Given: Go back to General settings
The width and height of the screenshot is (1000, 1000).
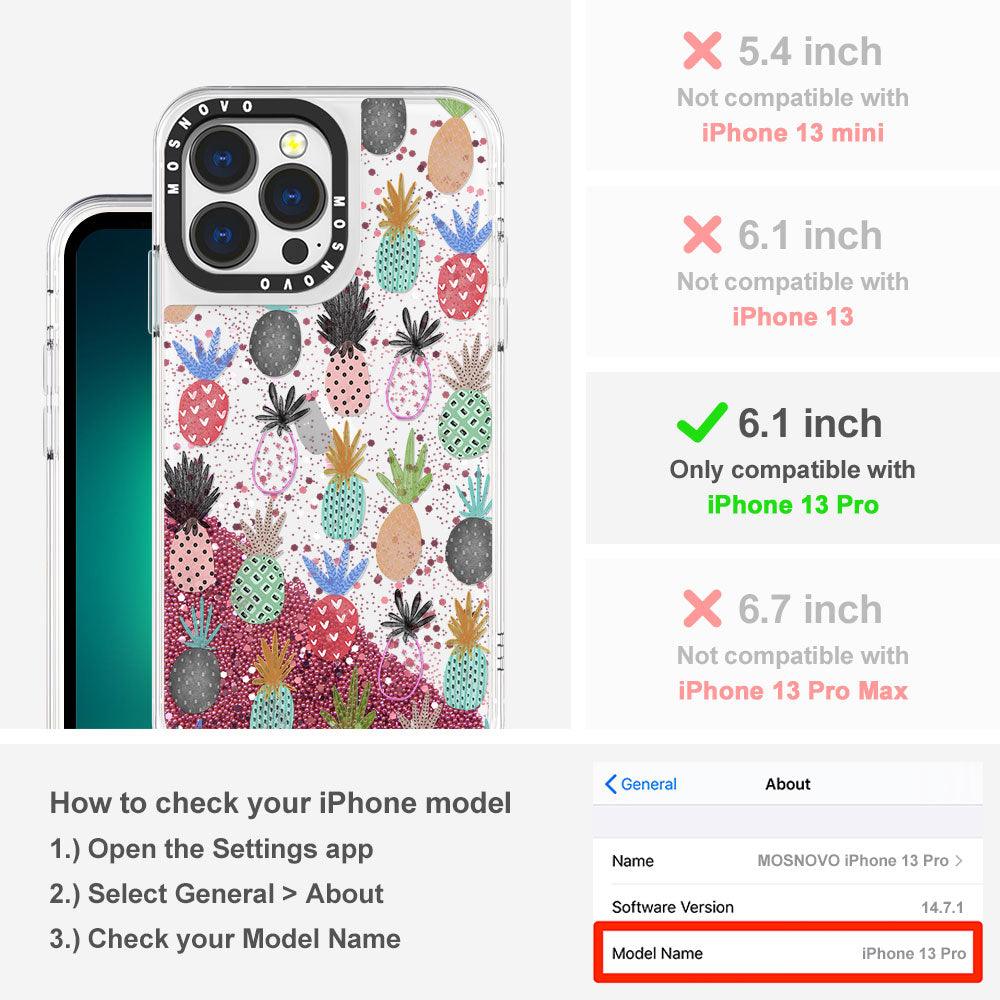Looking at the screenshot, I should tap(641, 784).
